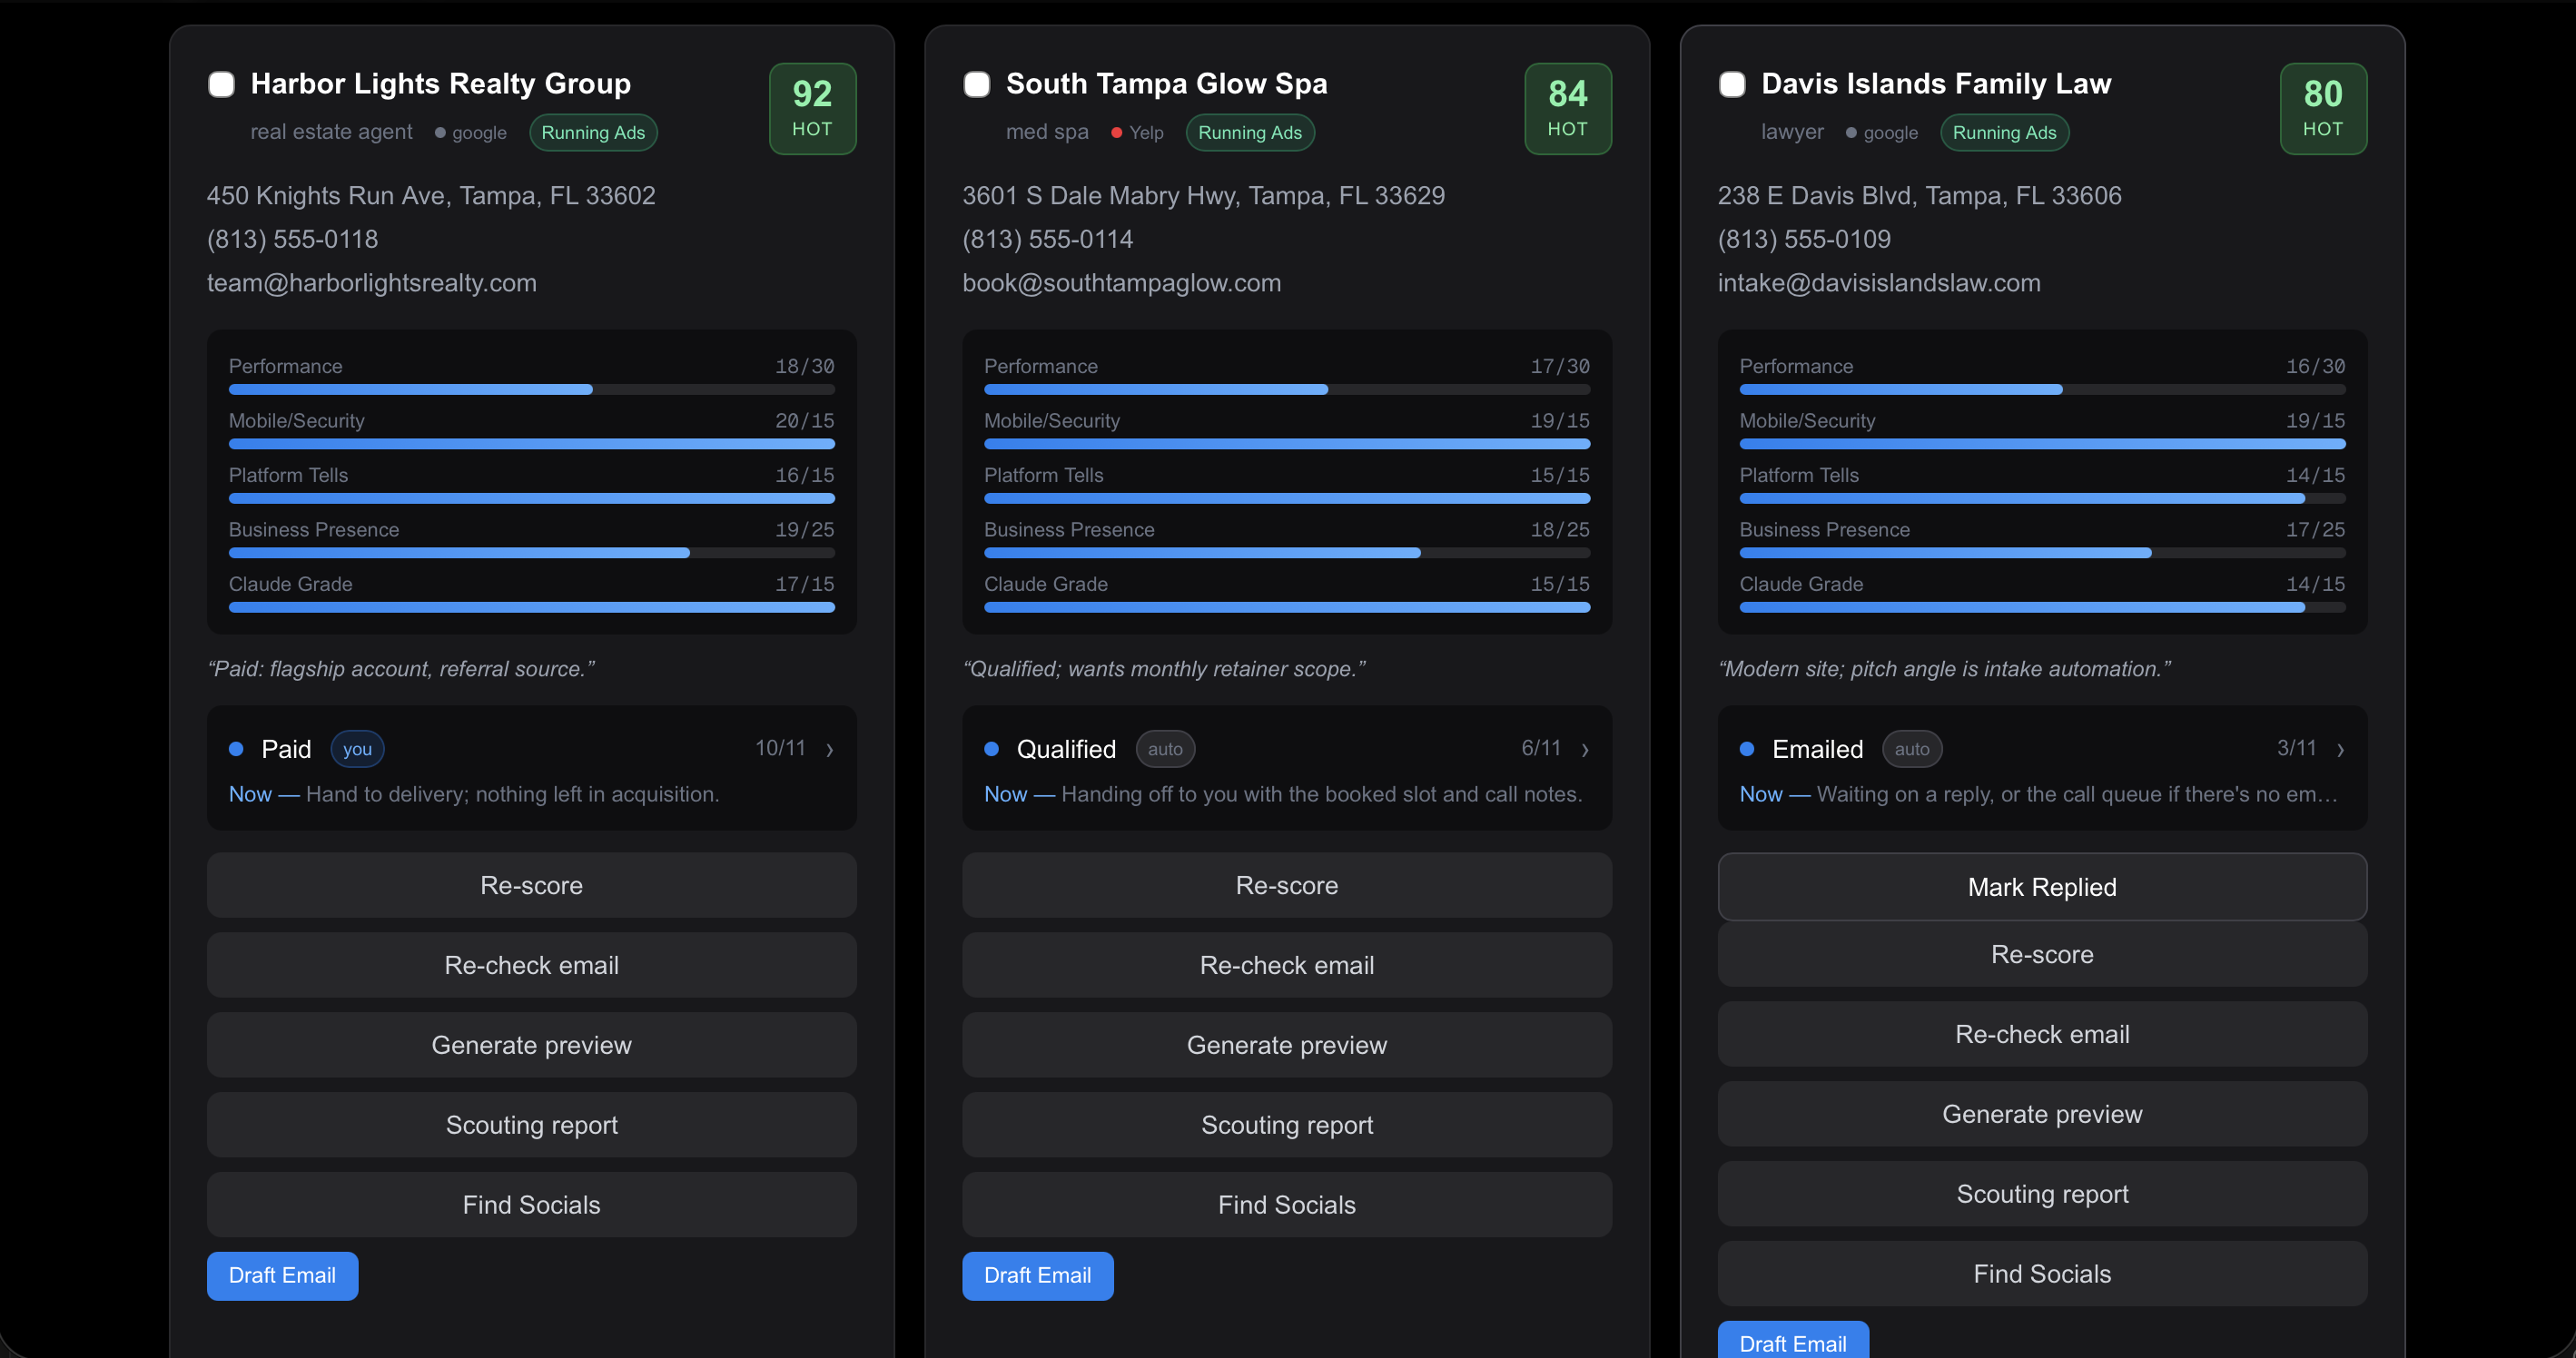Screen dimensions: 2576x1358
Task: Click the 92 HOT score badge
Action: (812, 108)
